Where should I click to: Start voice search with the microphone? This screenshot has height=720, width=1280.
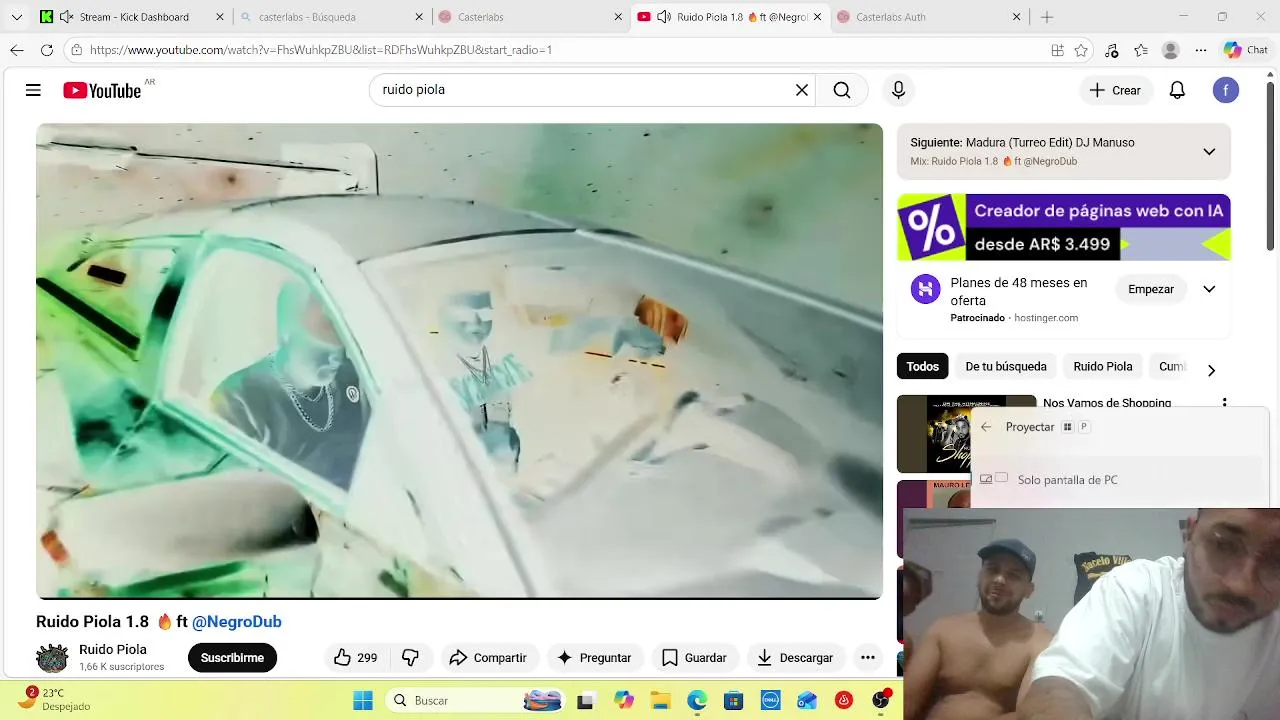coord(898,90)
